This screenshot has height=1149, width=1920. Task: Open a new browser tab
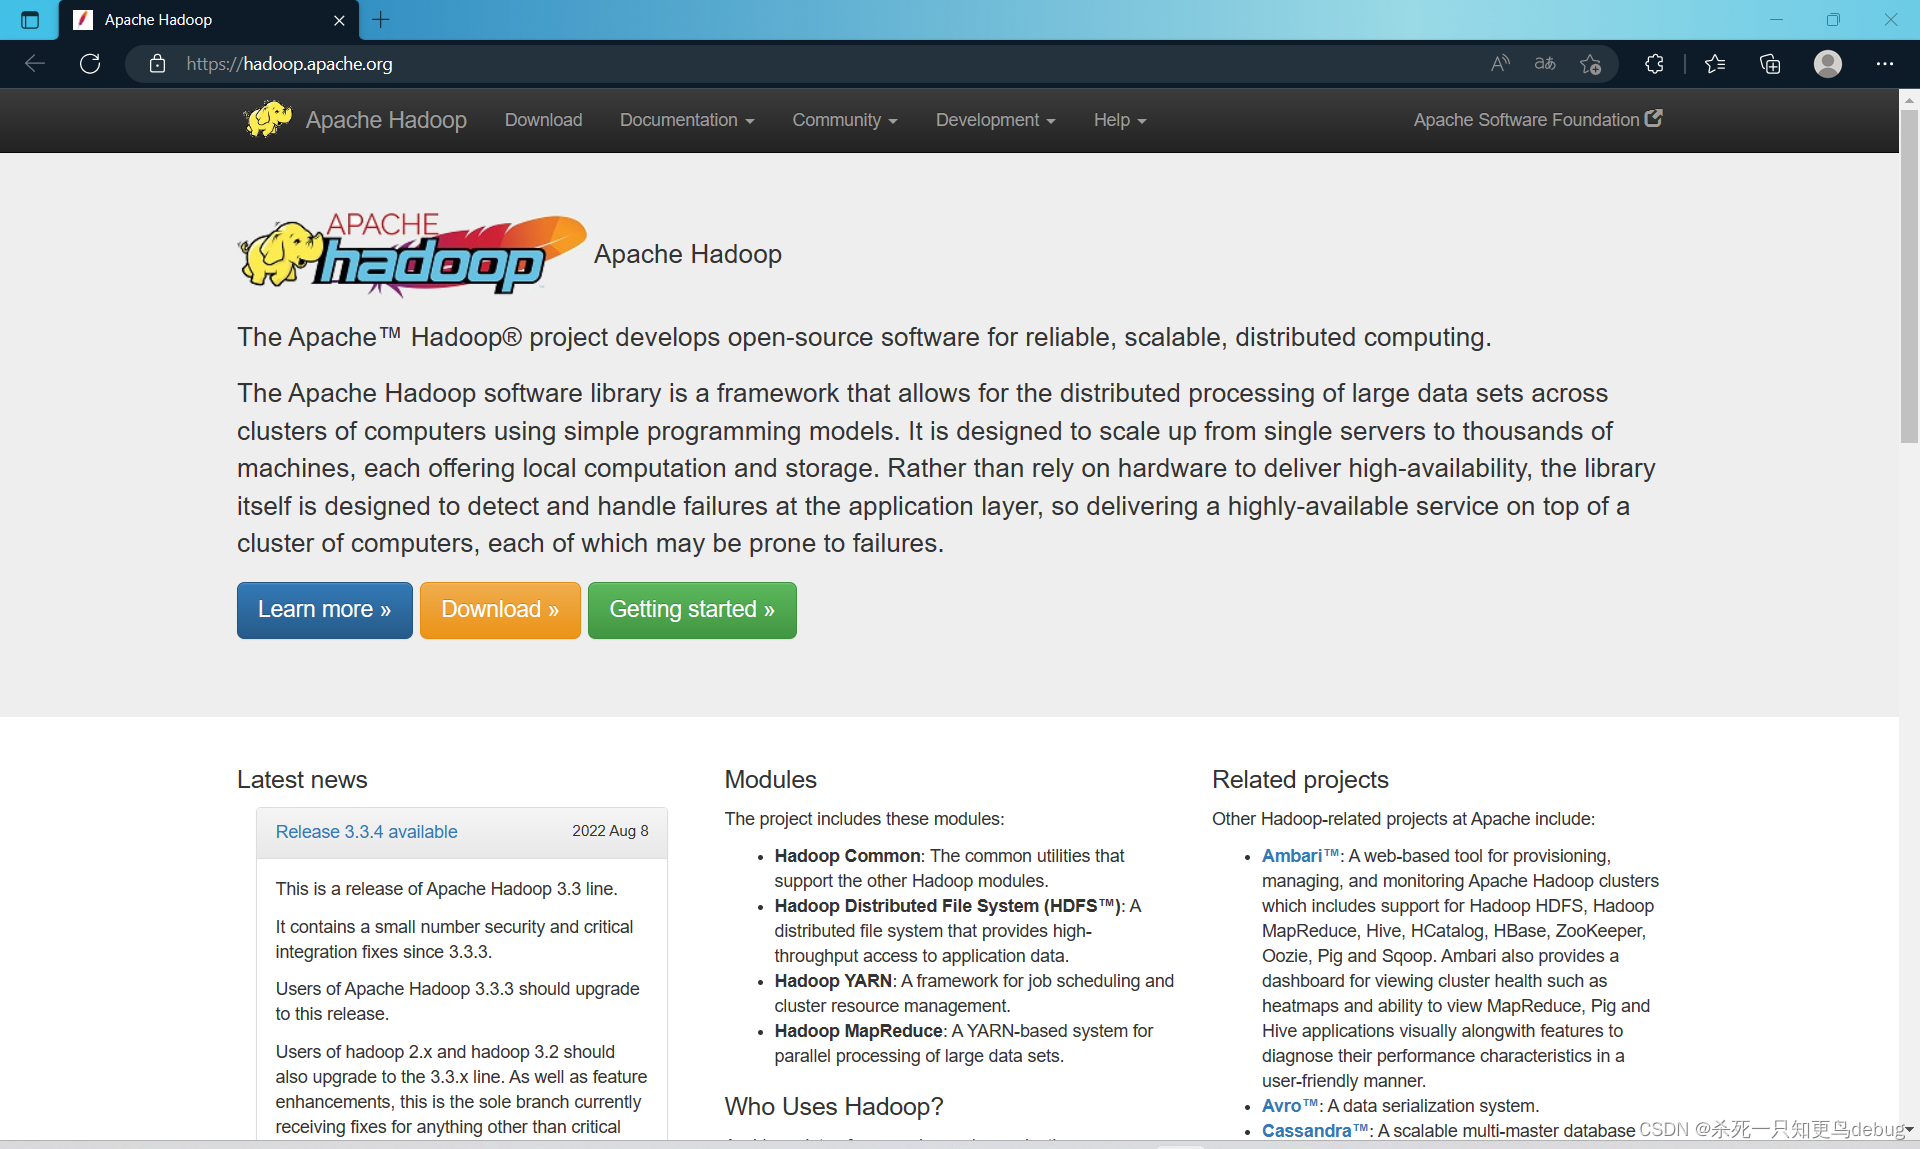click(380, 20)
